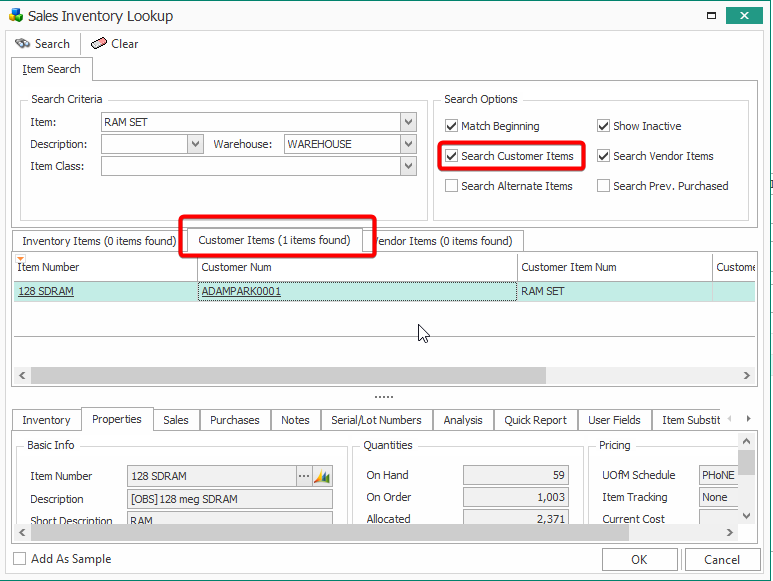Toggle the Match Beginning checkbox
Image resolution: width=773 pixels, height=581 pixels.
[x=452, y=126]
